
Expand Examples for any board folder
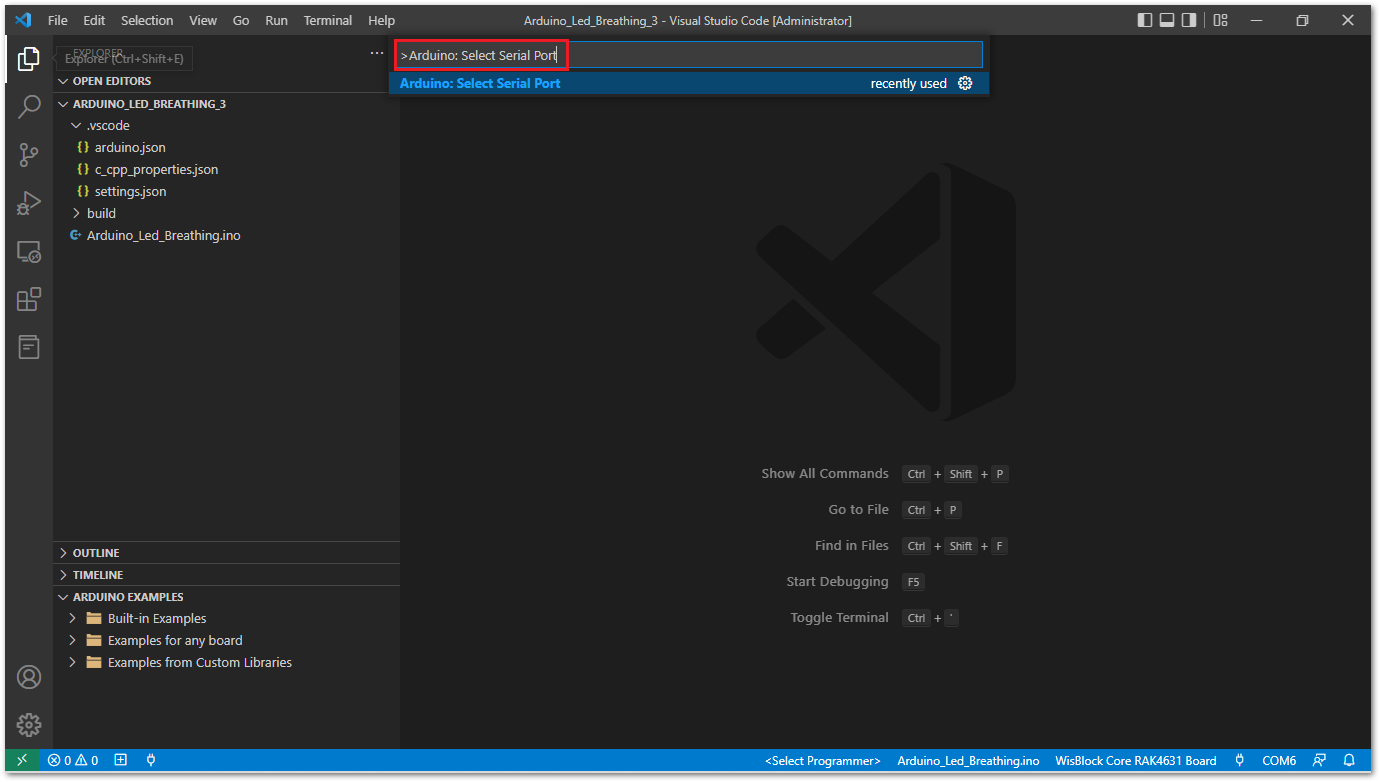(x=226, y=641)
